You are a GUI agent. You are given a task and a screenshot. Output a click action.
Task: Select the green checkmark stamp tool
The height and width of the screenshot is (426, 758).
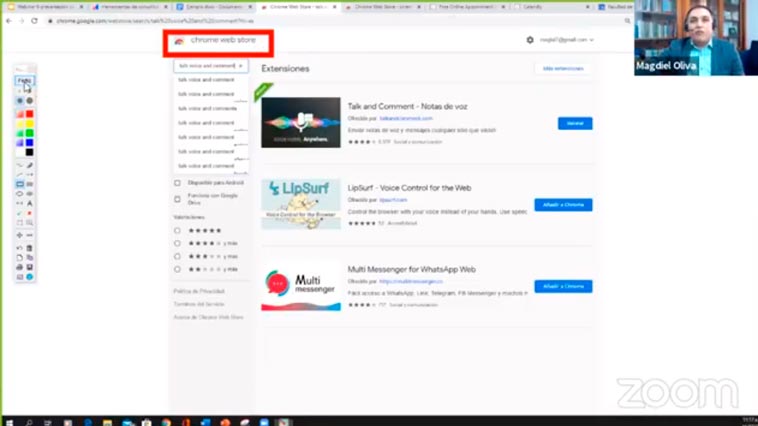click(19, 213)
